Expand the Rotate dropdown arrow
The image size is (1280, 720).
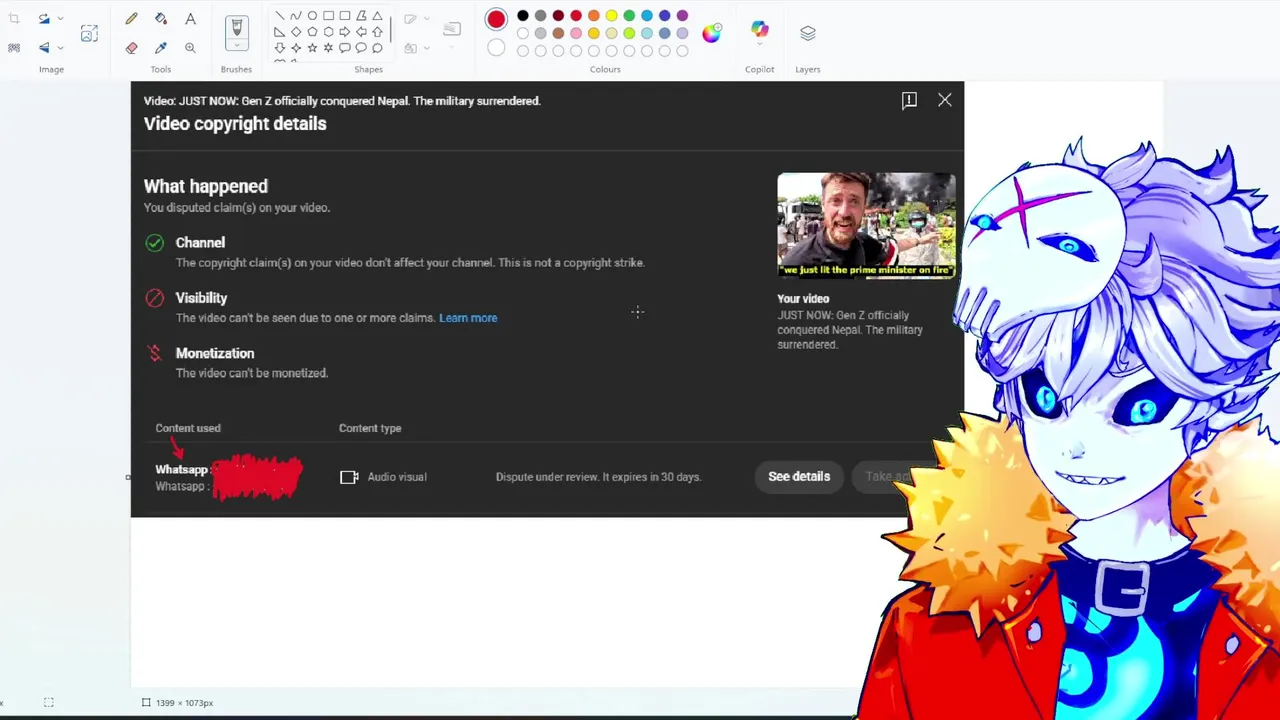tap(61, 19)
